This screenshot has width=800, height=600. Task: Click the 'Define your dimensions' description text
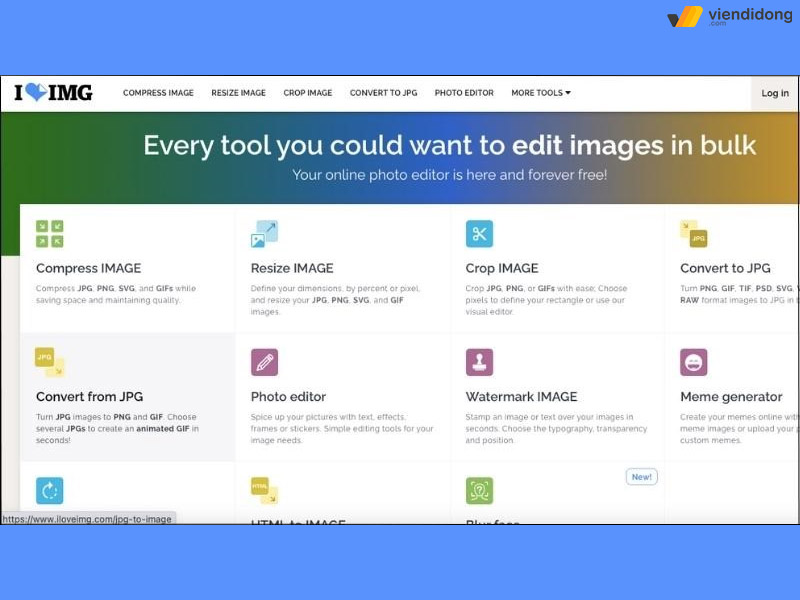coord(335,300)
